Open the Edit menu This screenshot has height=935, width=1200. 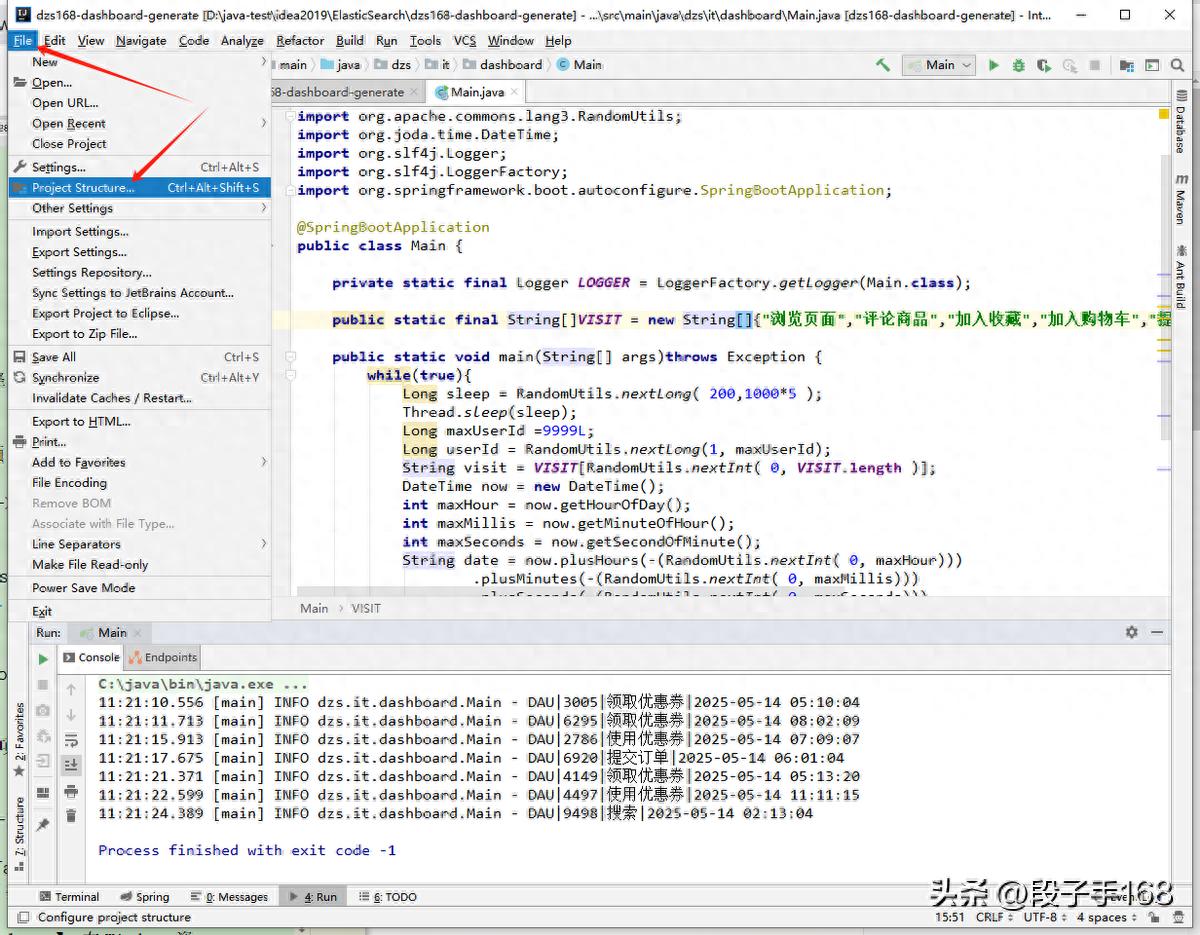coord(55,40)
